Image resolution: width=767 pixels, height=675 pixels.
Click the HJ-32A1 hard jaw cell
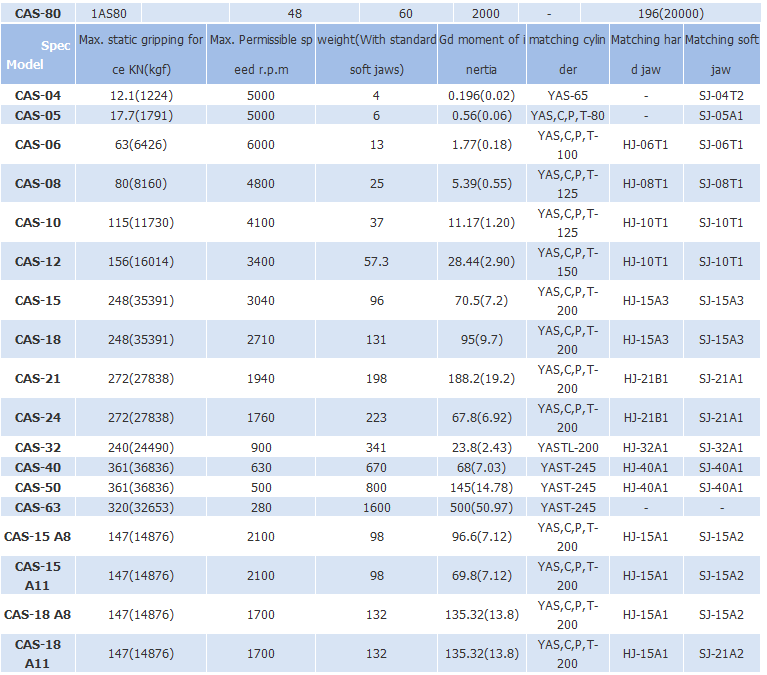click(646, 448)
